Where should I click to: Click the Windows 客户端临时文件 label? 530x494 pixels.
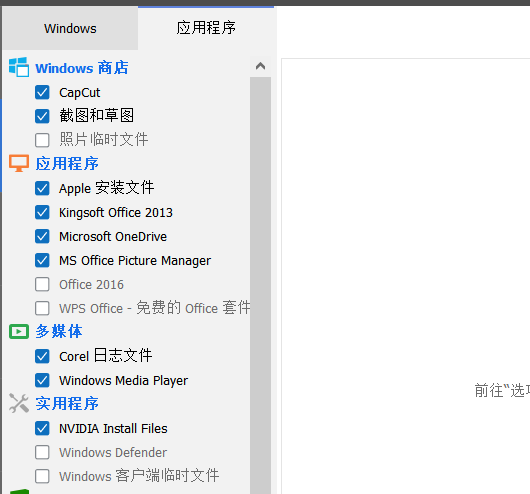coord(139,476)
